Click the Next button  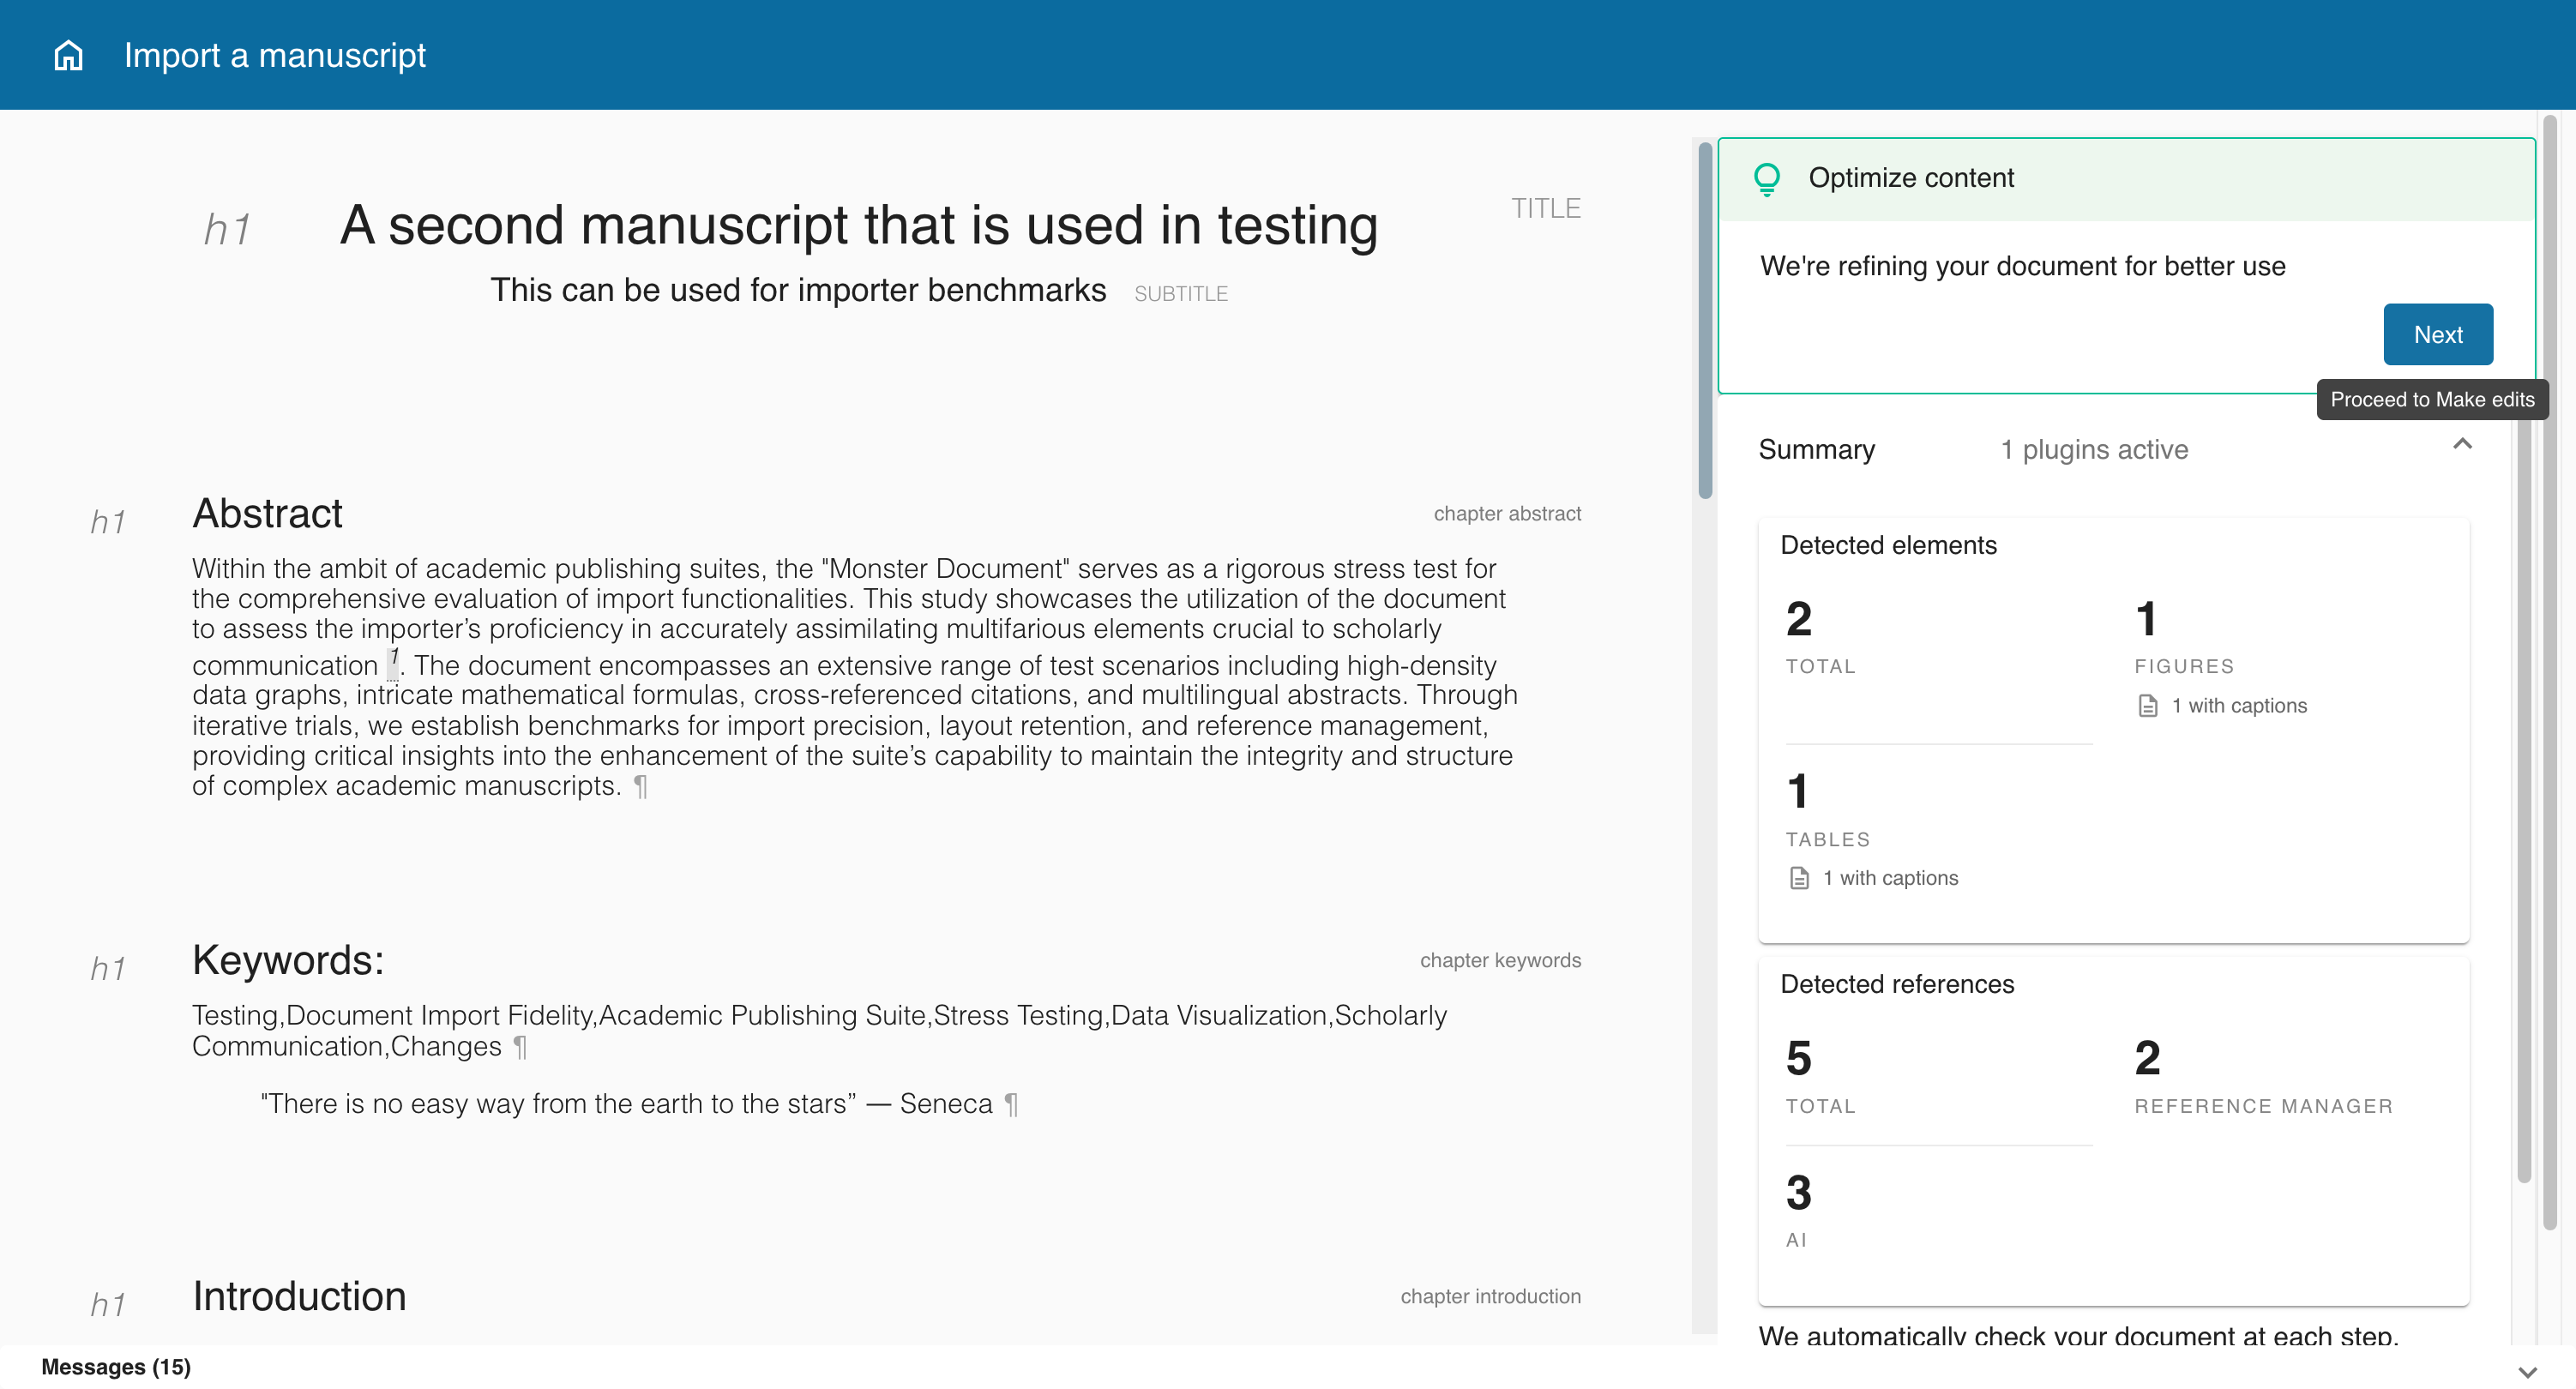[2438, 334]
